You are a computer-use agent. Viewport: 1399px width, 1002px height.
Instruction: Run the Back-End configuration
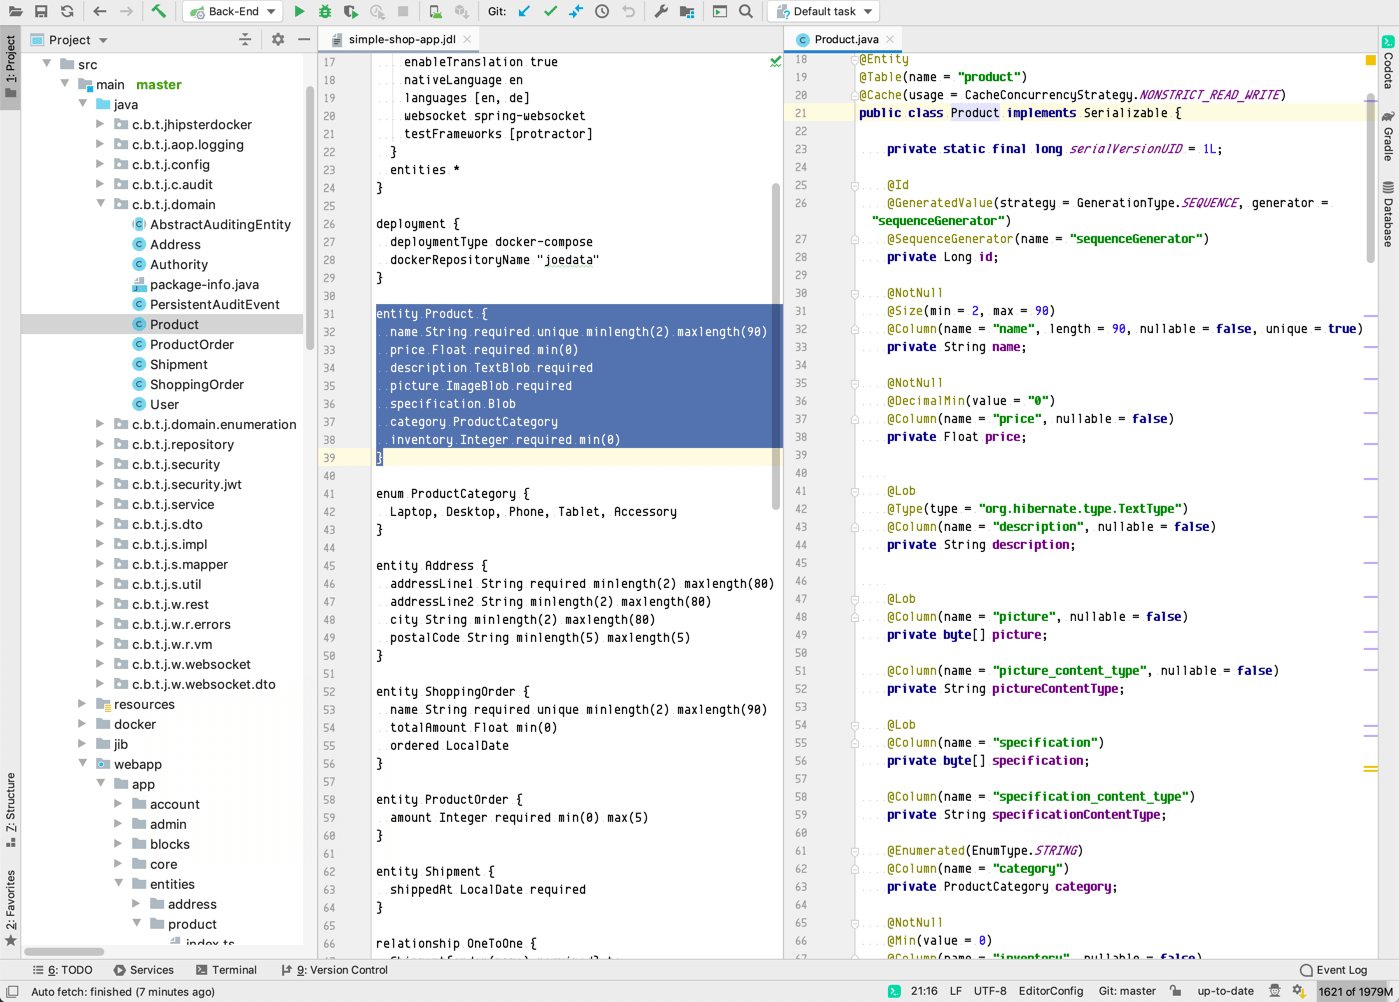pos(299,11)
